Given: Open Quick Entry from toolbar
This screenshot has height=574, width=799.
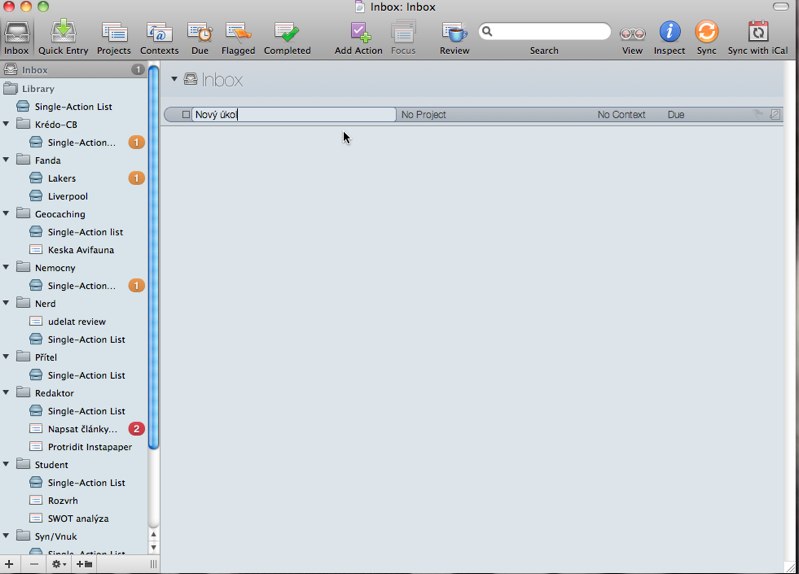Looking at the screenshot, I should click(x=63, y=38).
